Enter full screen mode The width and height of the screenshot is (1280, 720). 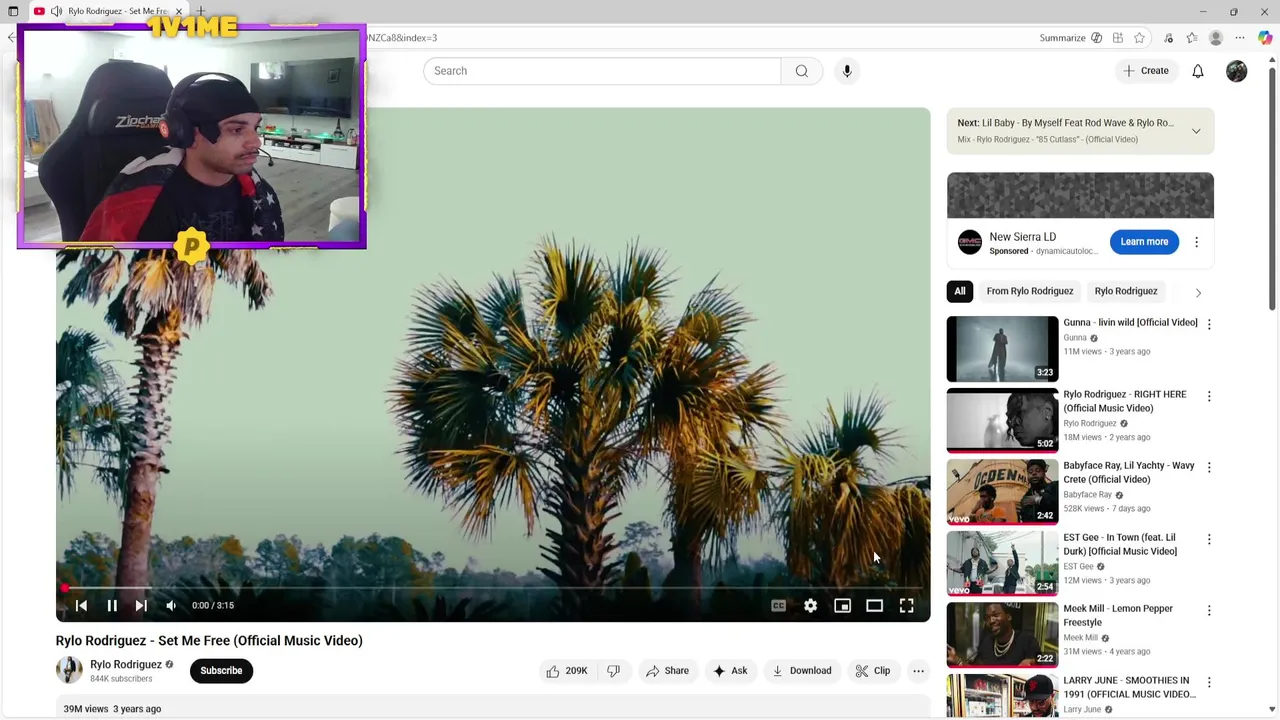(x=906, y=605)
